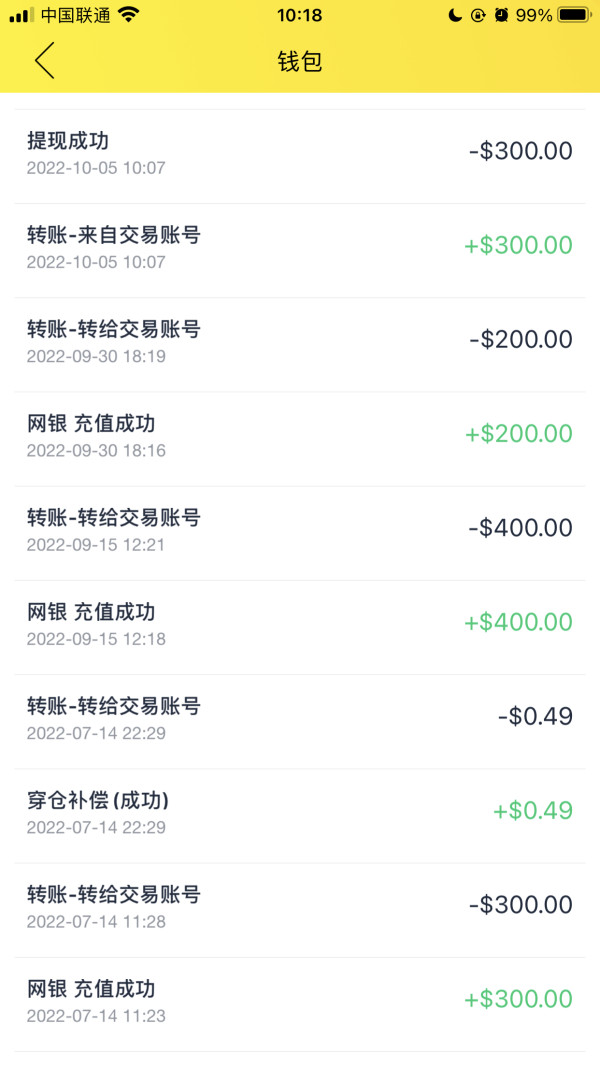This screenshot has height=1067, width=600.
Task: Tap the 钱包 page title
Action: pyautogui.click(x=300, y=61)
